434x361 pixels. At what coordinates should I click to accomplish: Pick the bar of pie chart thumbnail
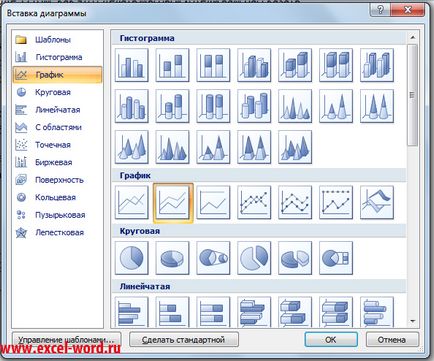[336, 258]
